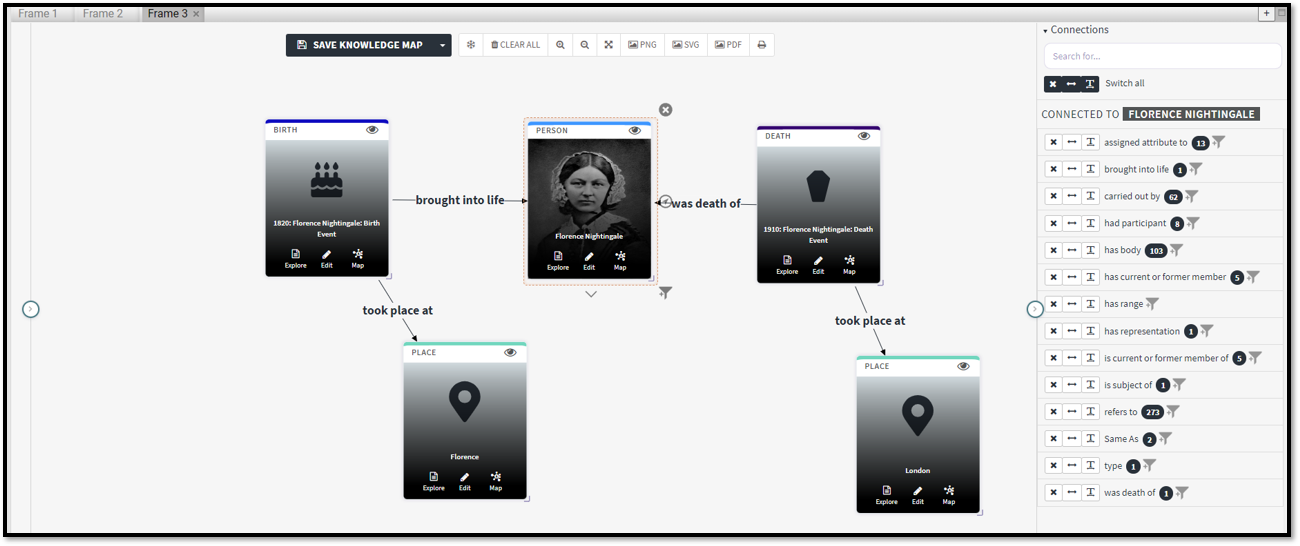The width and height of the screenshot is (1300, 546).
Task: Remove the 'carried out by' connection row
Action: point(1053,197)
